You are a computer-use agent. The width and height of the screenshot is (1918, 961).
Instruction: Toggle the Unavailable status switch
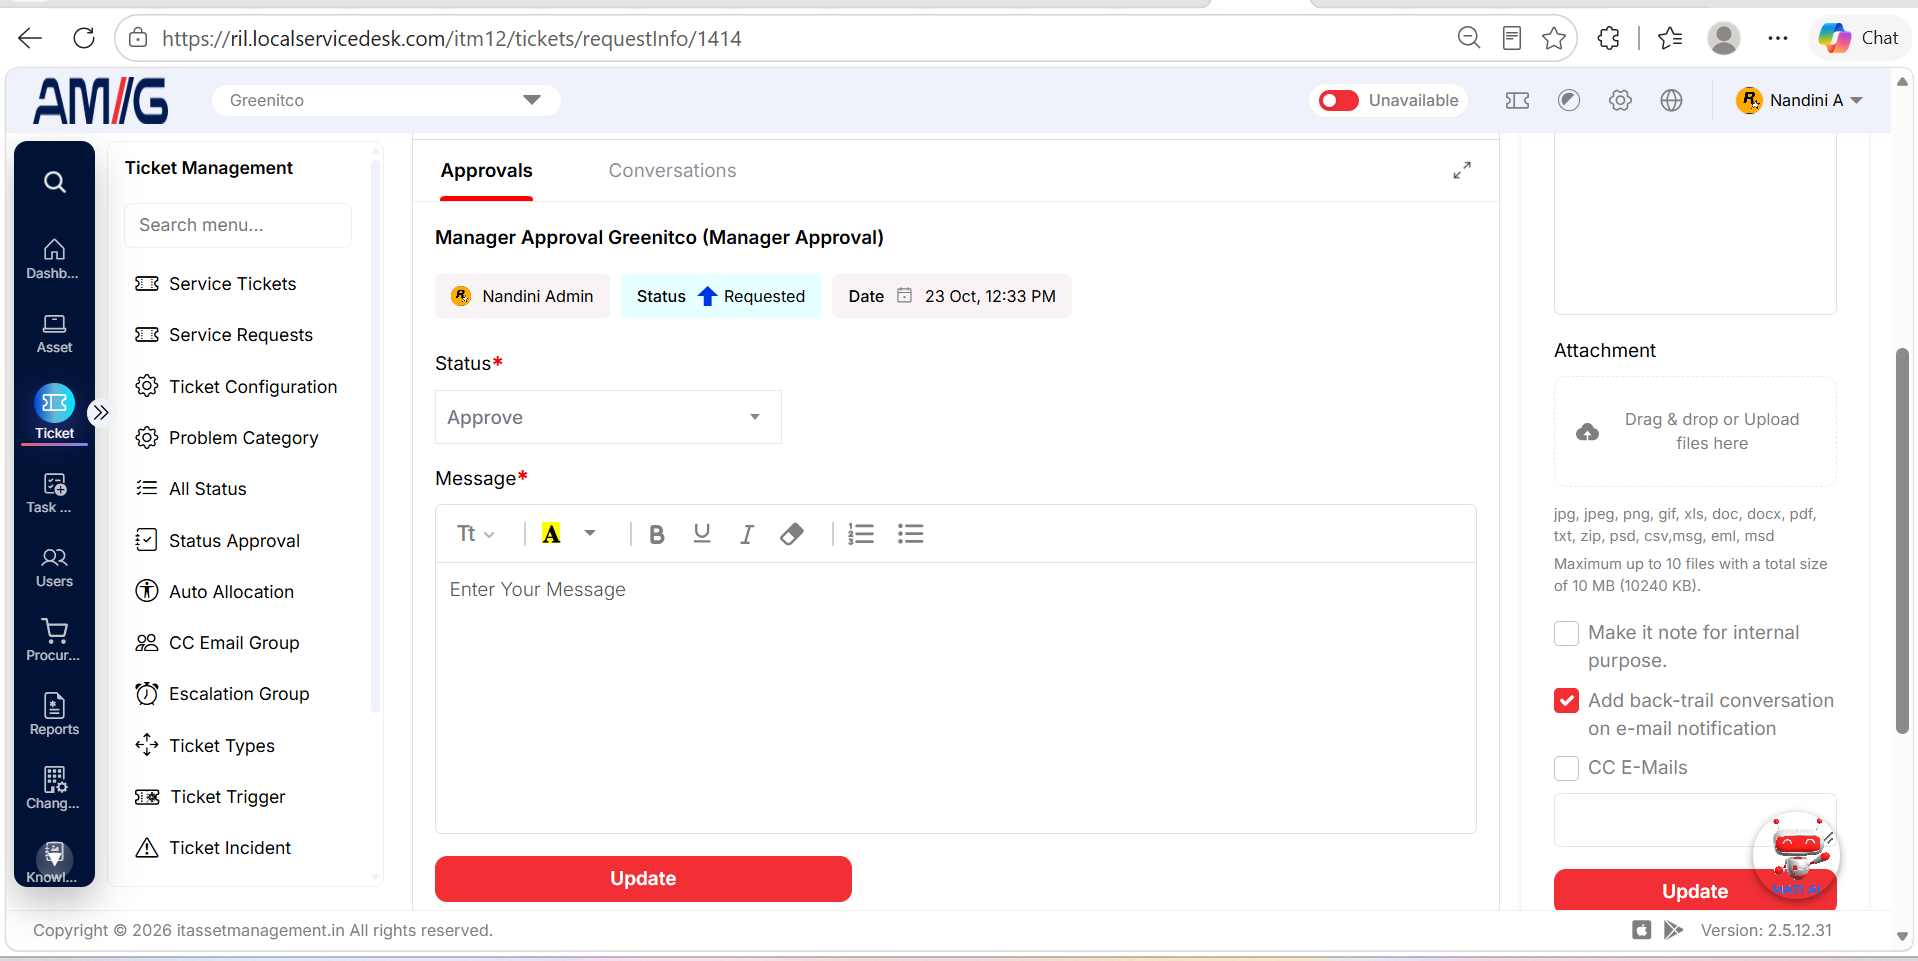pos(1338,100)
